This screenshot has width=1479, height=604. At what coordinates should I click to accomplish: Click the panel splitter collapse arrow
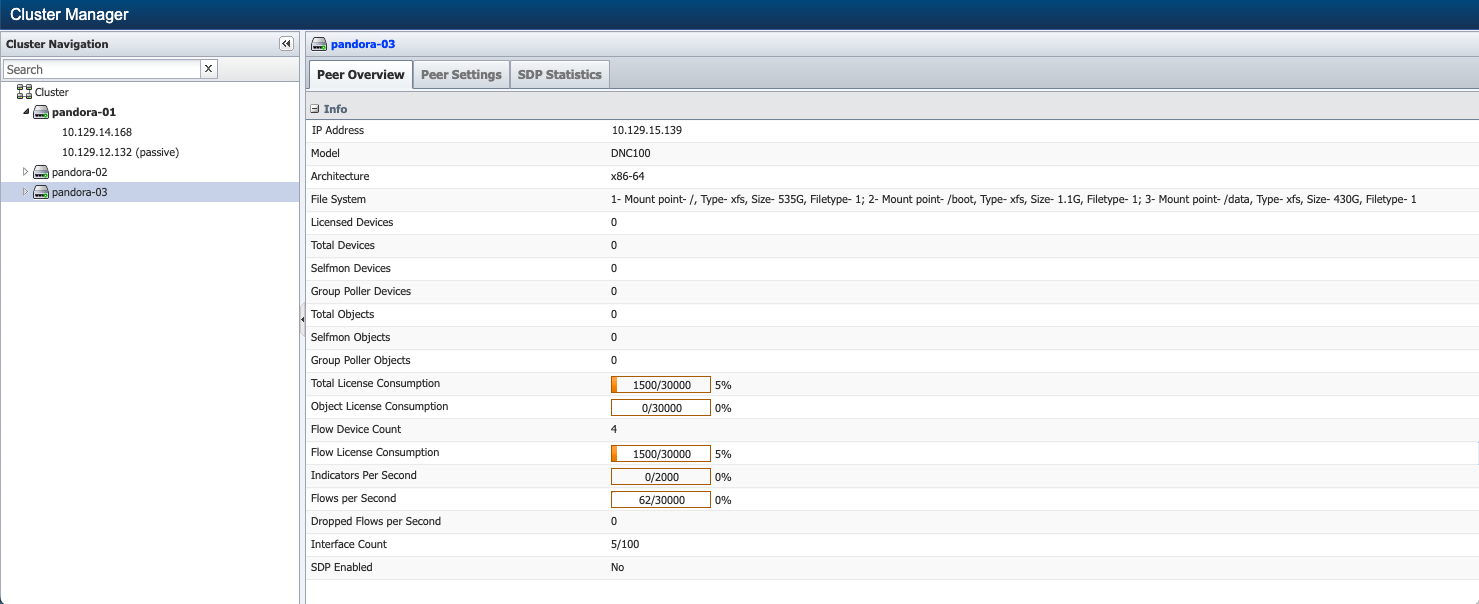303,319
